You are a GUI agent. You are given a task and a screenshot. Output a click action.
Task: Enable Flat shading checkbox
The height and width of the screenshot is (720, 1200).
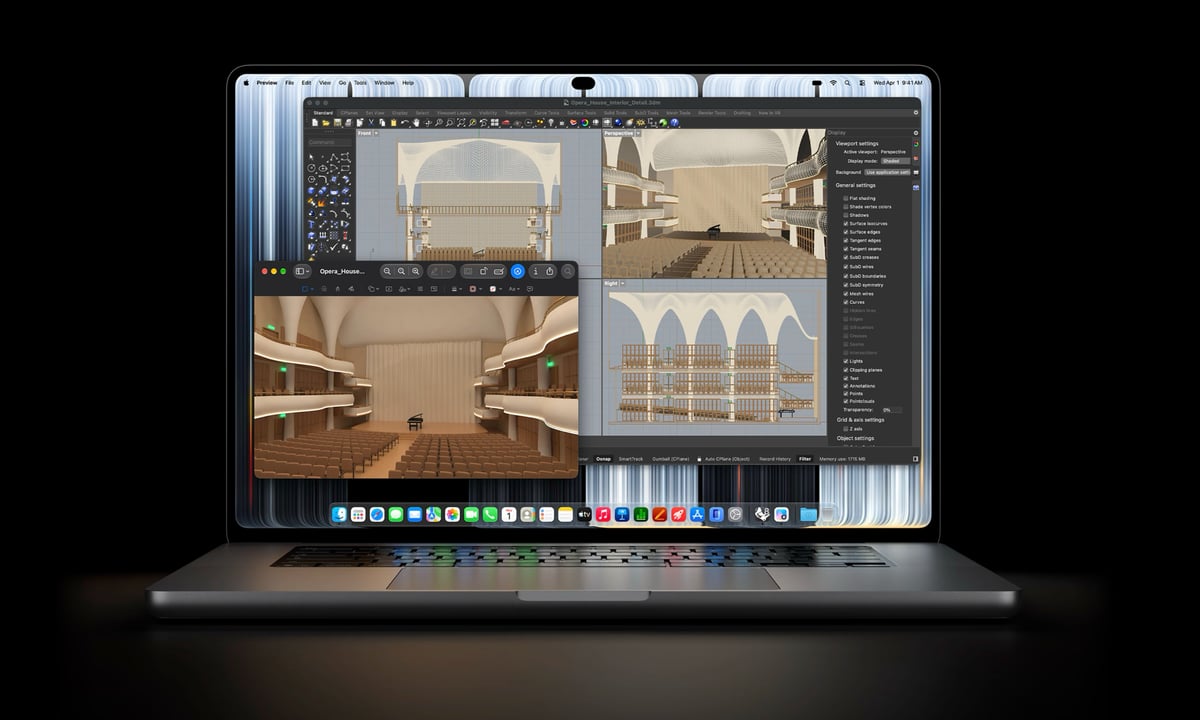click(846, 198)
